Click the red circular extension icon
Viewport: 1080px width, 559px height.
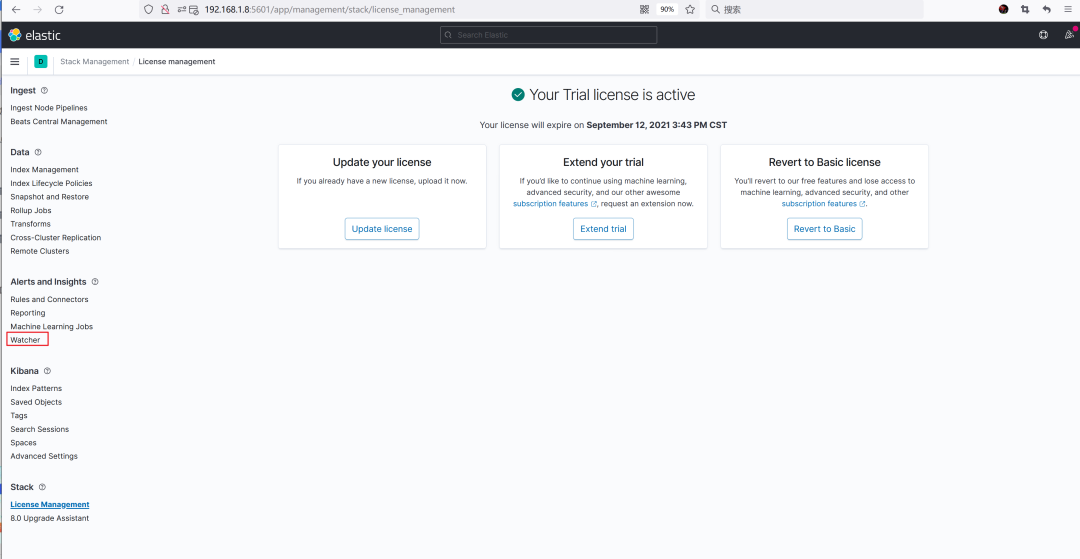click(x=1004, y=10)
